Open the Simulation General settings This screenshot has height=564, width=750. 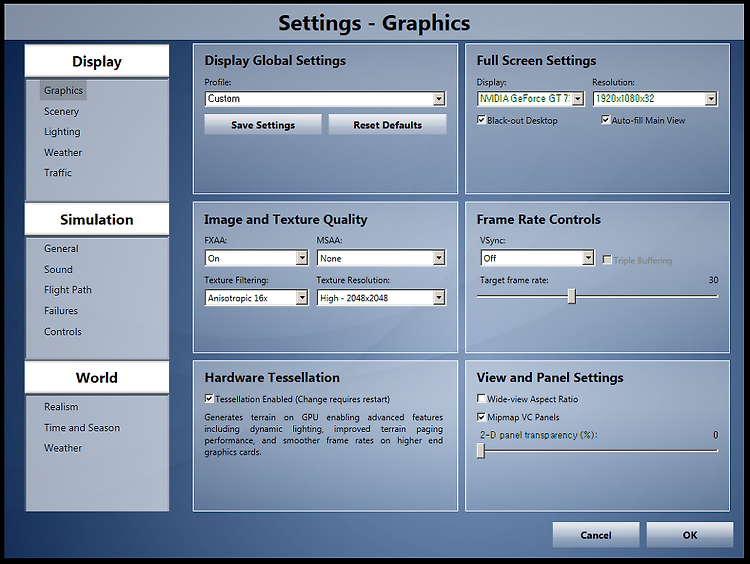point(61,249)
